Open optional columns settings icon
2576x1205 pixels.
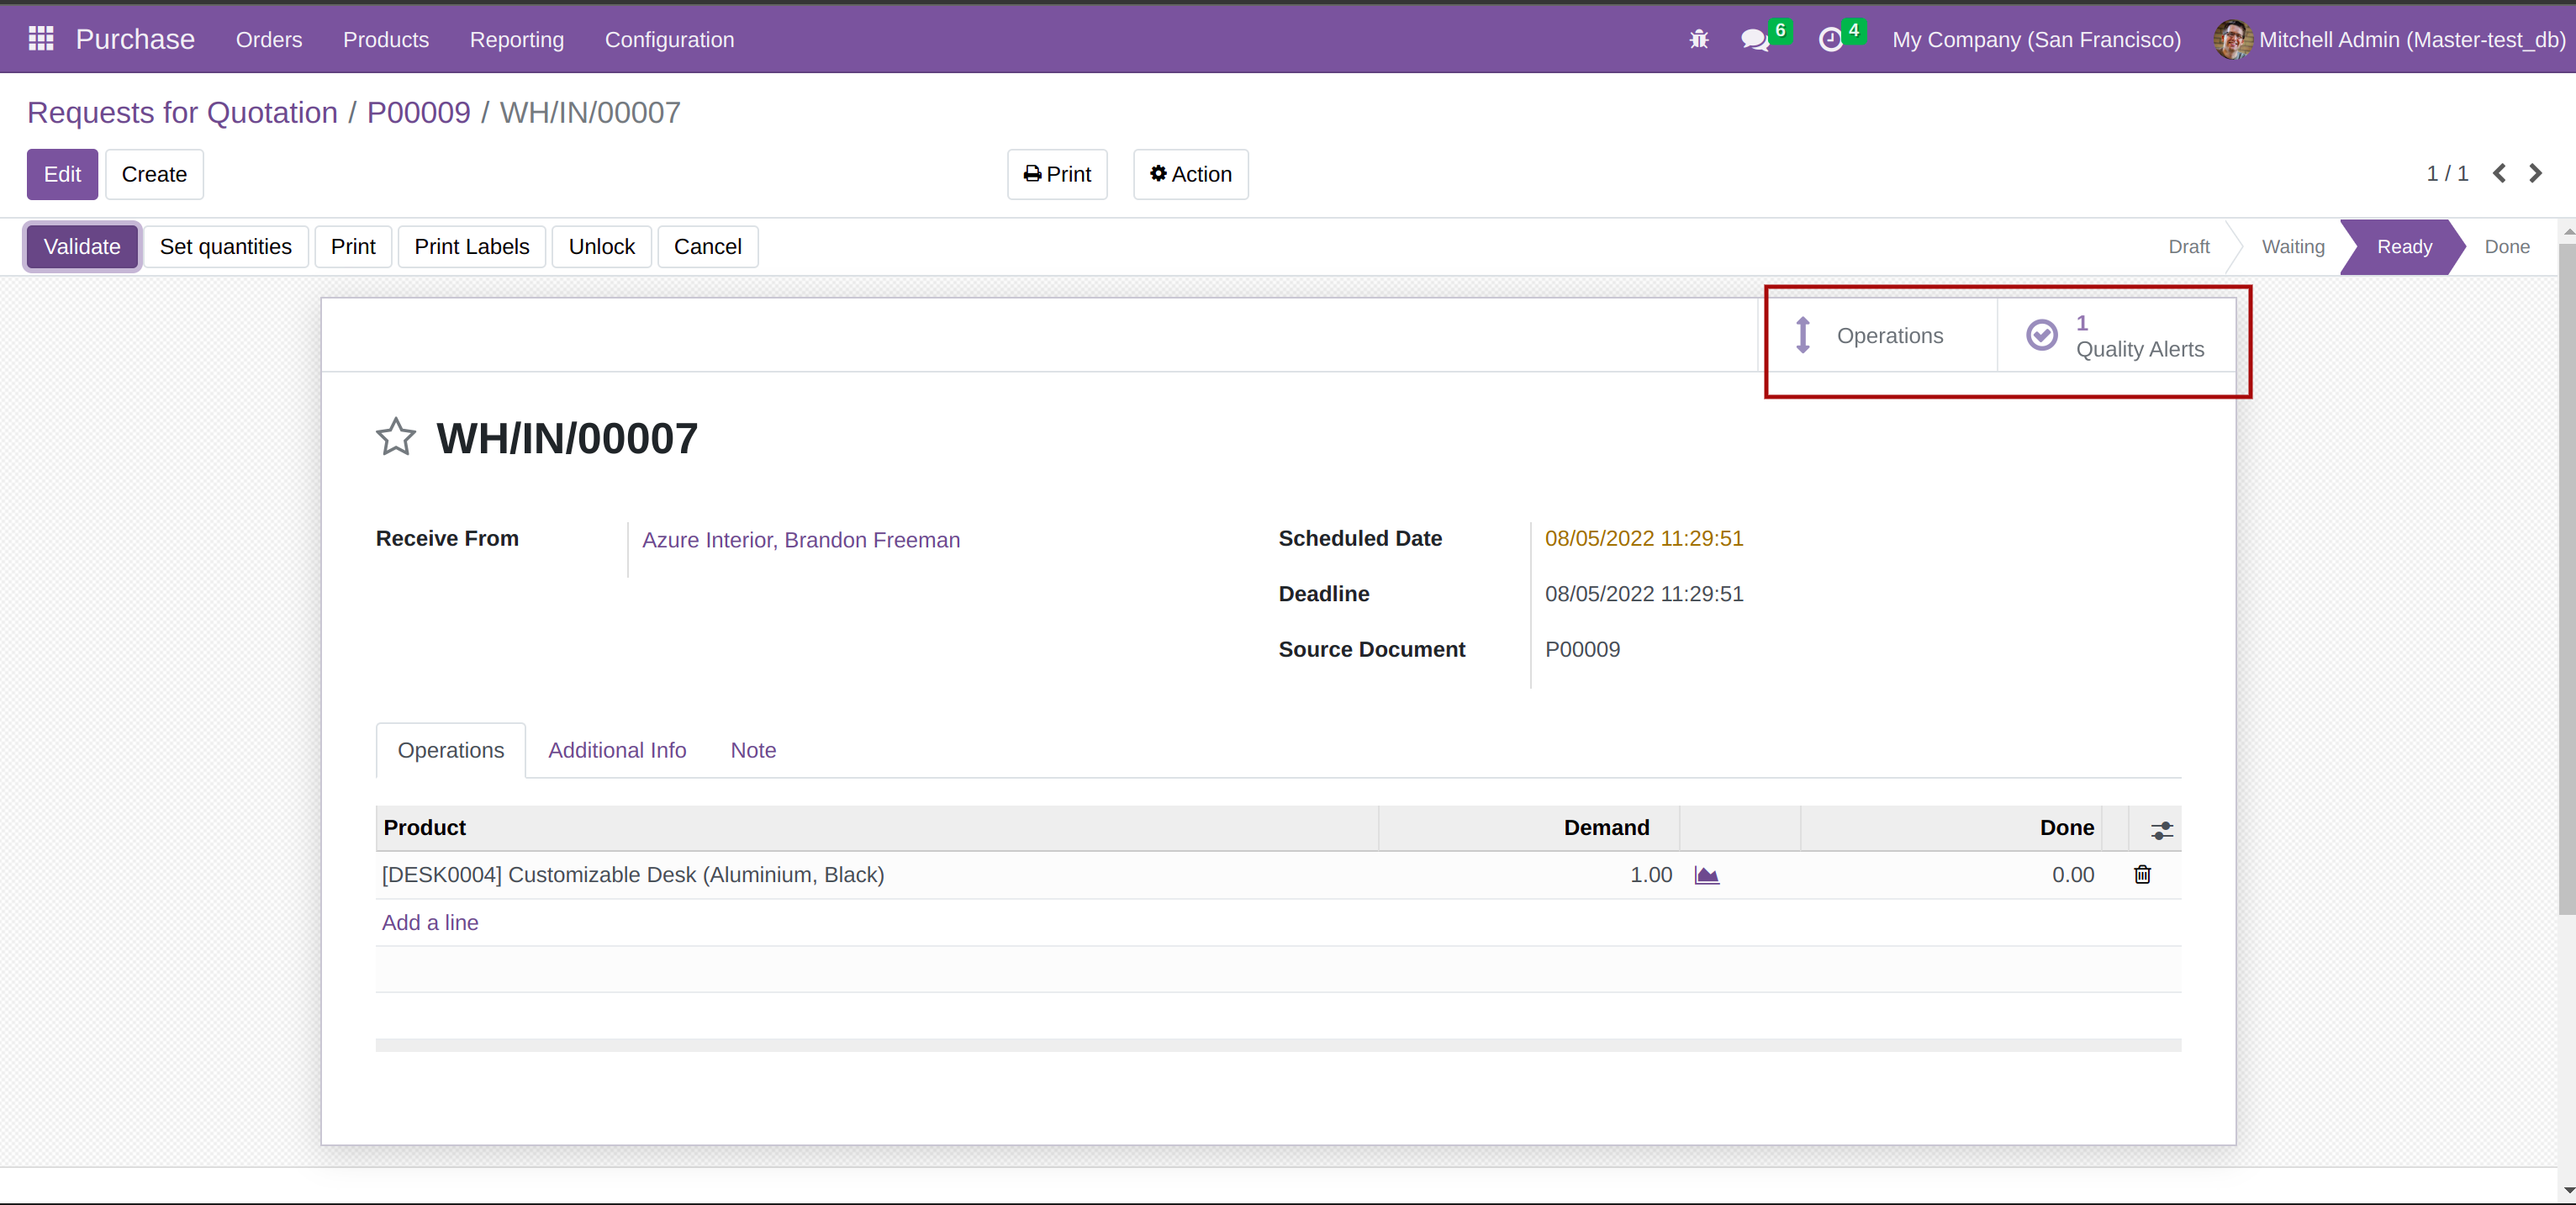point(2161,829)
